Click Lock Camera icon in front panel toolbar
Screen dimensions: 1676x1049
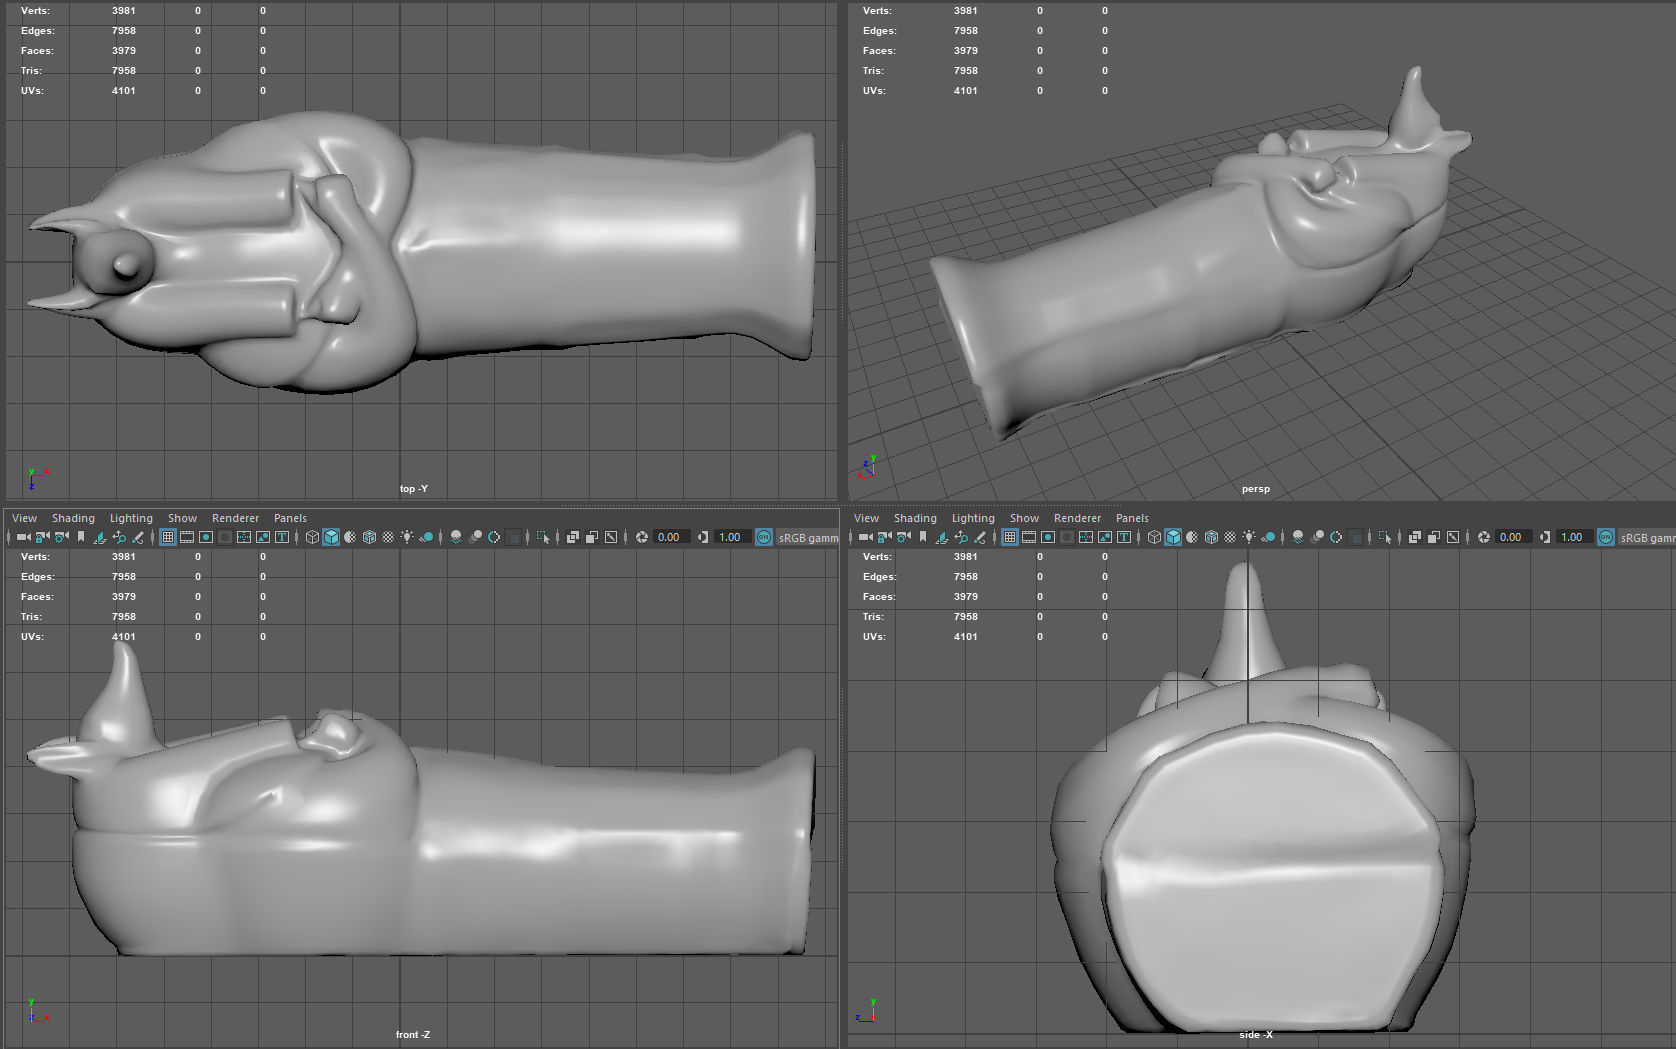(42, 537)
